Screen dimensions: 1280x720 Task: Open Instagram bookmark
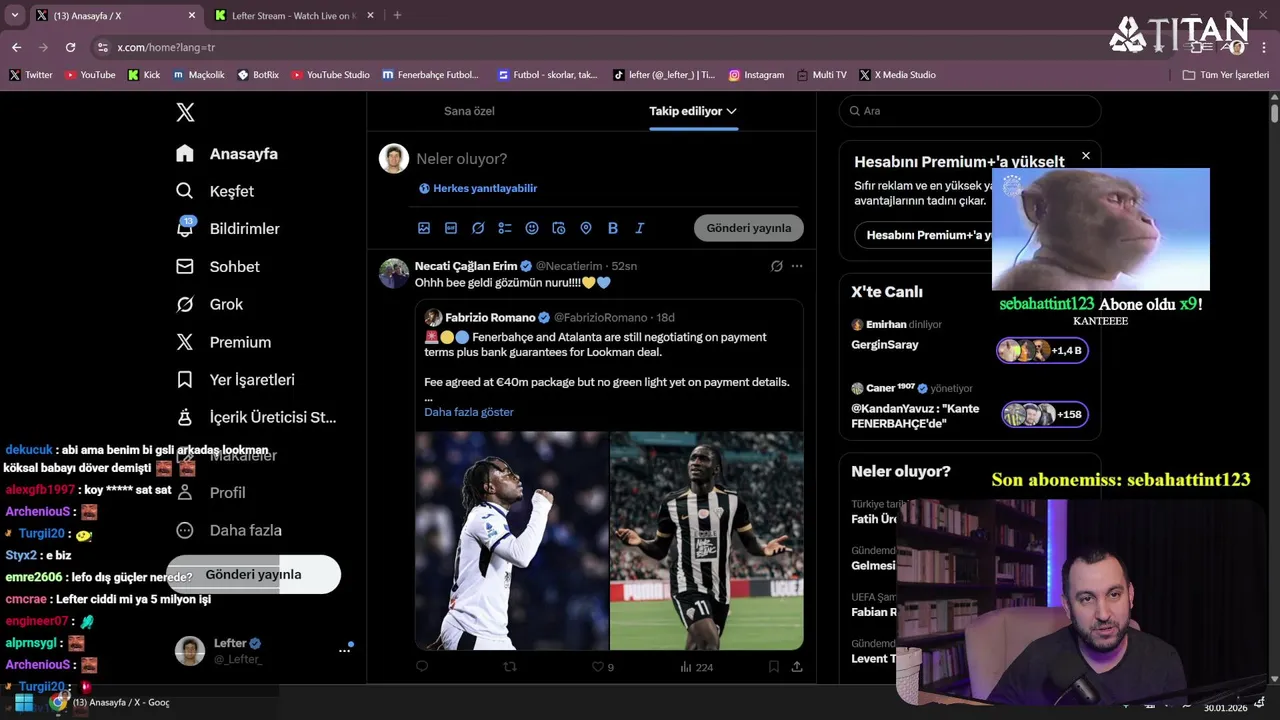756,75
